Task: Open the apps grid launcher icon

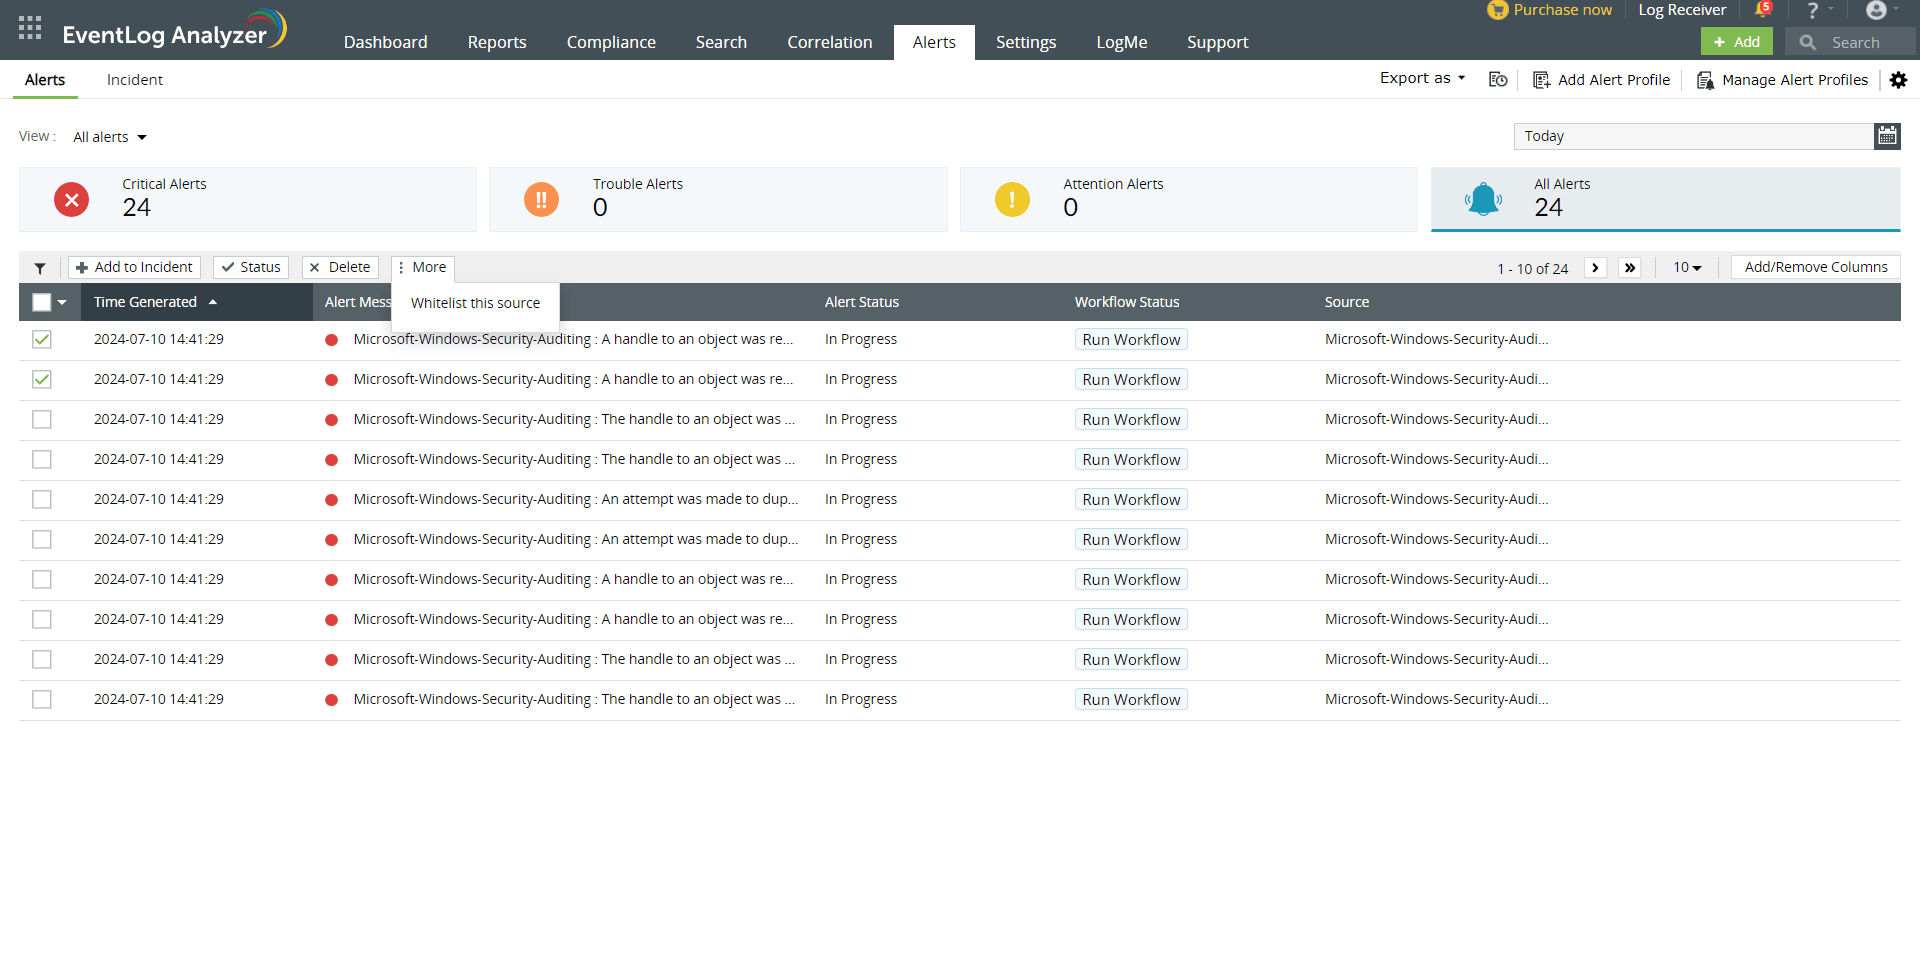Action: tap(30, 28)
